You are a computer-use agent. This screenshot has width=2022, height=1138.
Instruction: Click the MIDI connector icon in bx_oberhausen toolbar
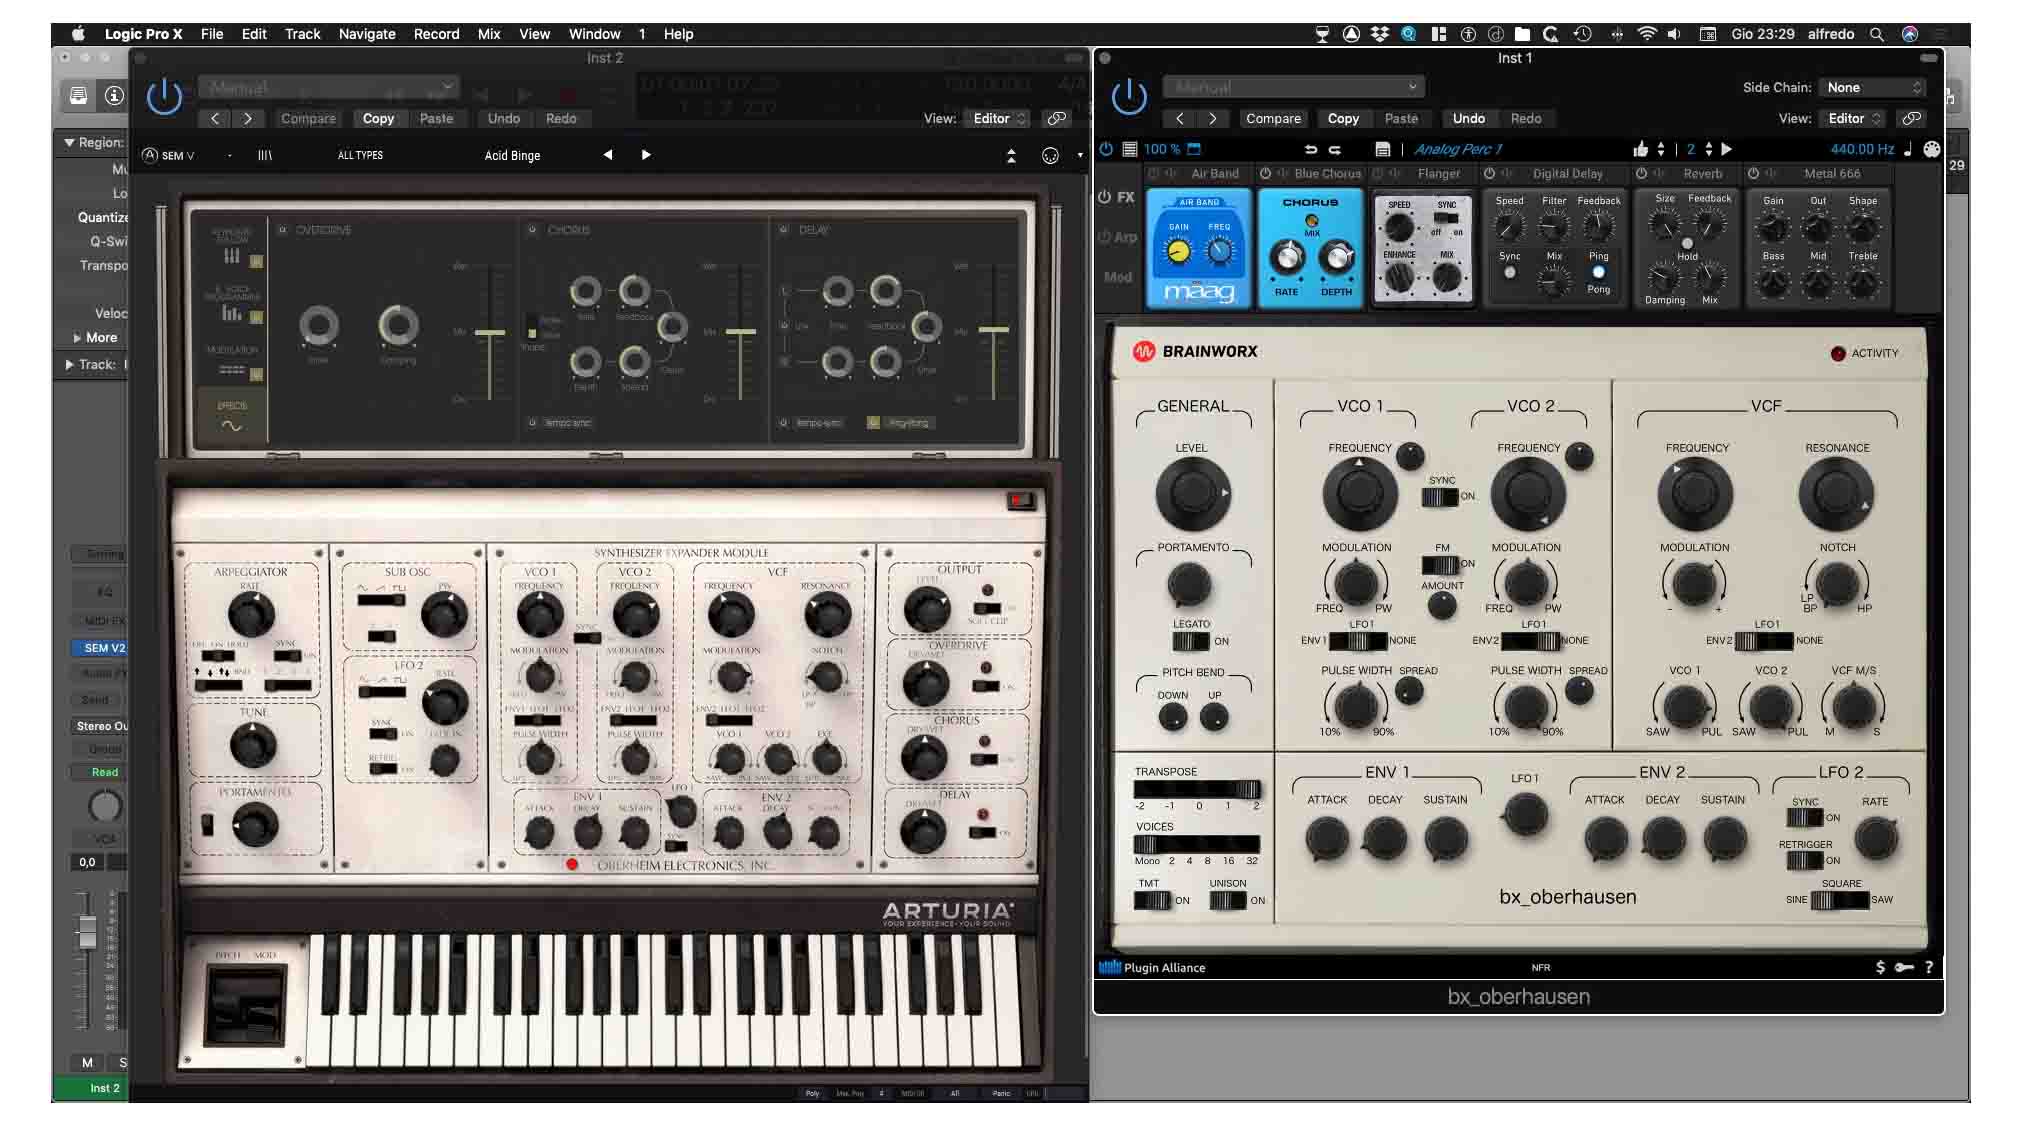(x=1932, y=149)
